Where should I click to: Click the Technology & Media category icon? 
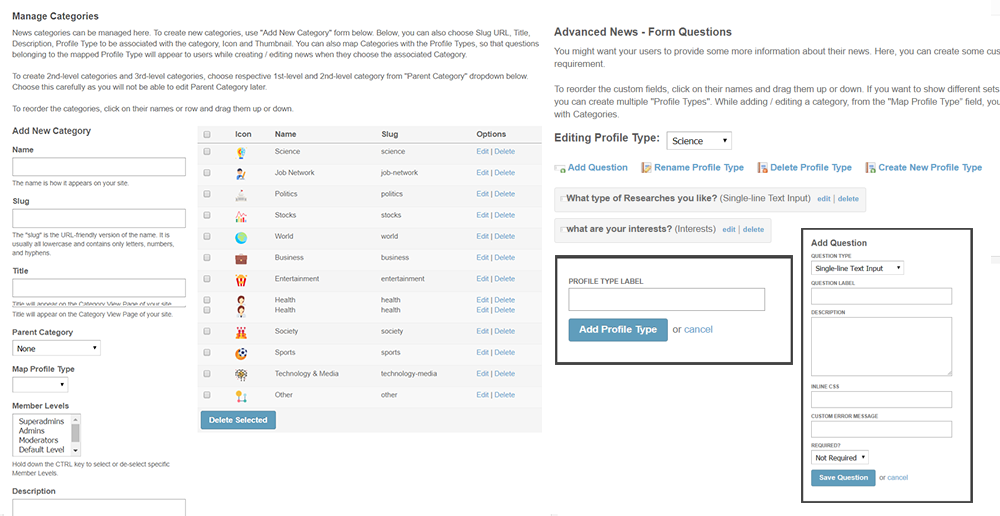pos(241,374)
